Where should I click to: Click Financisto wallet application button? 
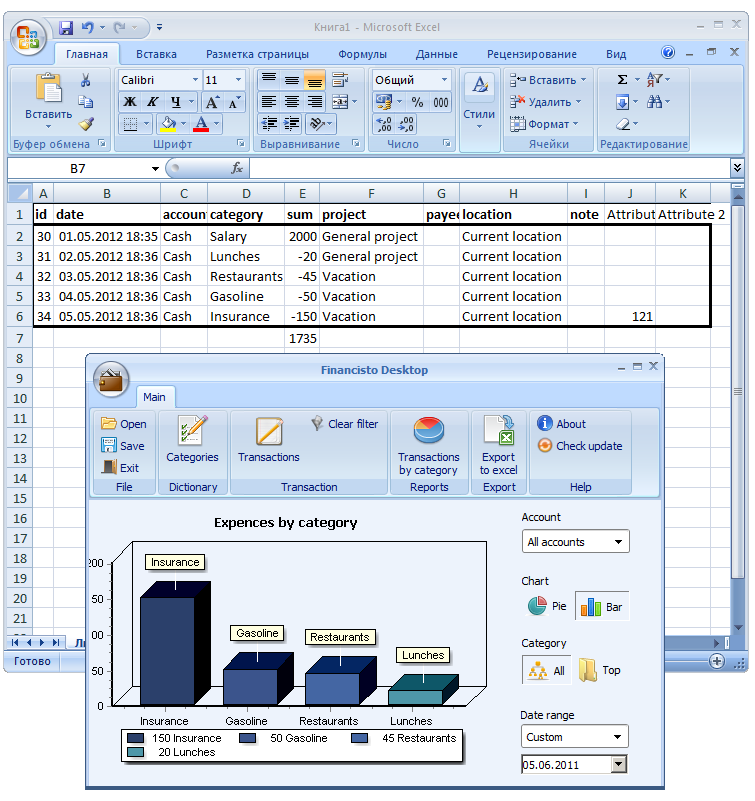111,379
